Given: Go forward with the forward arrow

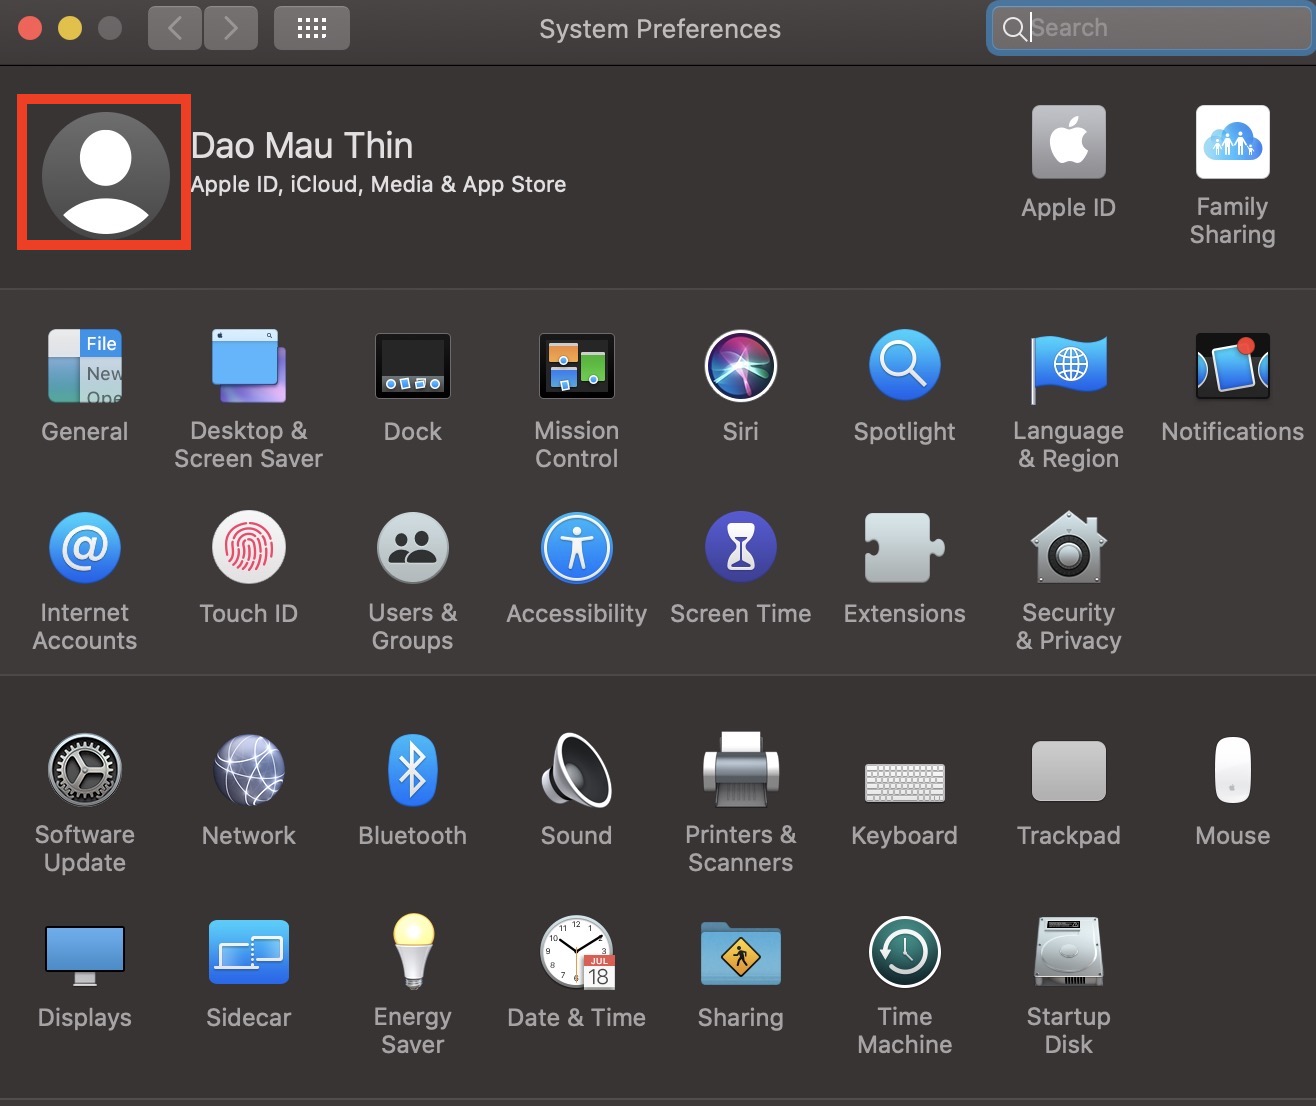Looking at the screenshot, I should [231, 27].
